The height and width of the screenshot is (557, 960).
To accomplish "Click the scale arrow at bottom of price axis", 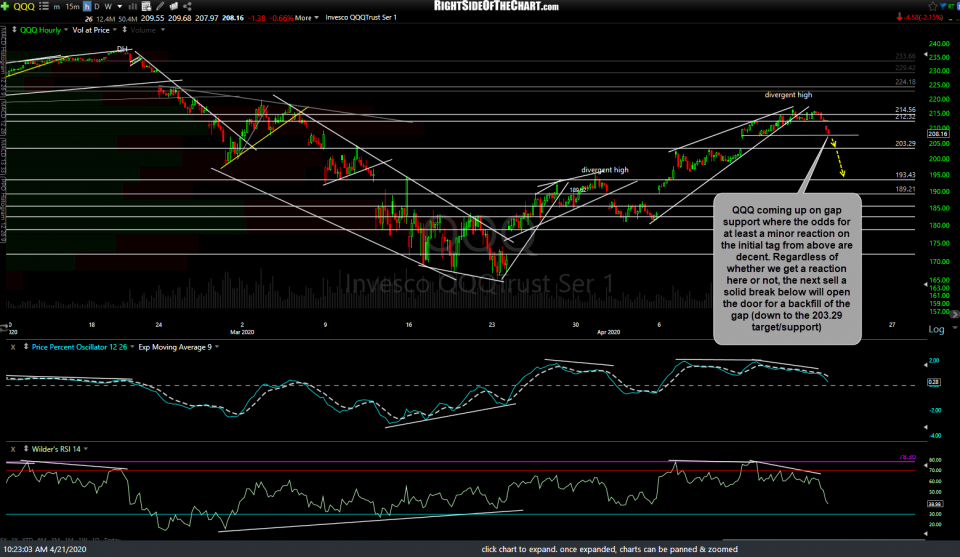I will [925, 285].
